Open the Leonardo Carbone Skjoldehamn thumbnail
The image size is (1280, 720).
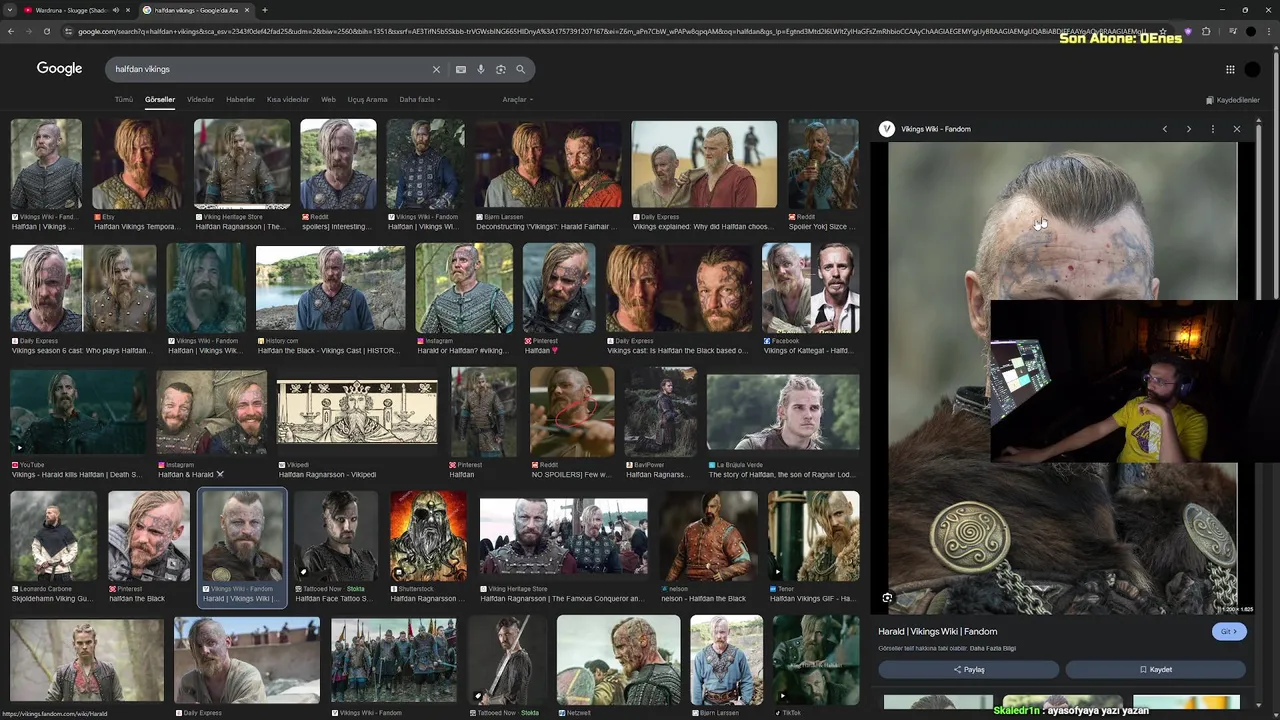click(x=54, y=536)
